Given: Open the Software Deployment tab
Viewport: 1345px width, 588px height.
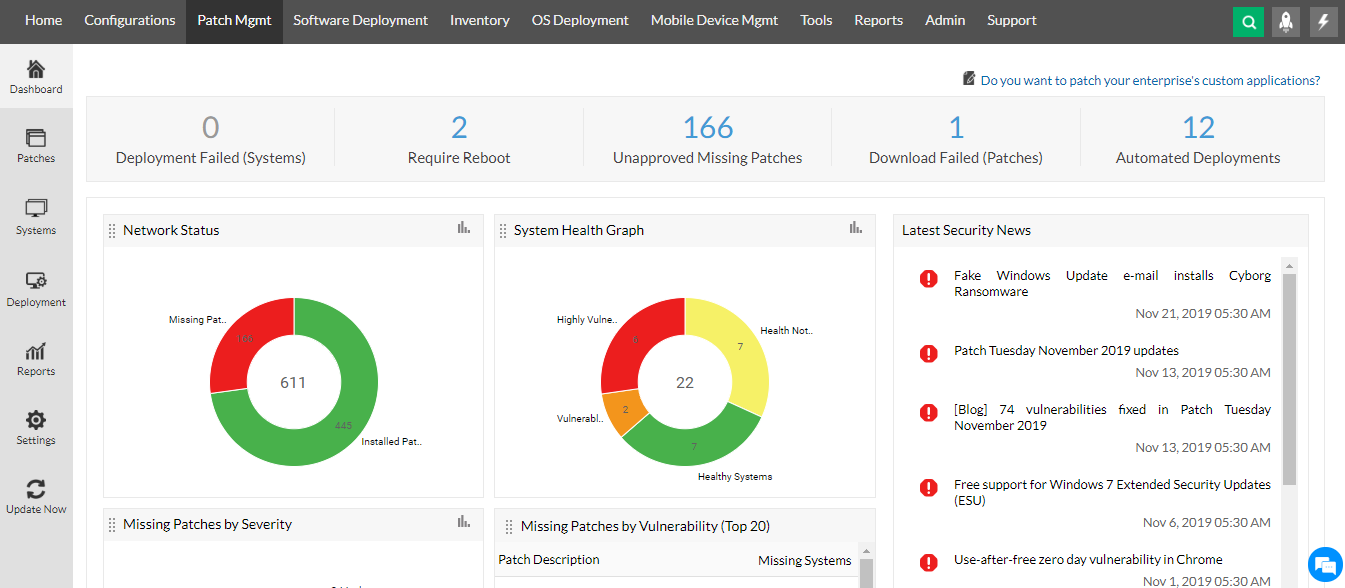Looking at the screenshot, I should coord(360,20).
